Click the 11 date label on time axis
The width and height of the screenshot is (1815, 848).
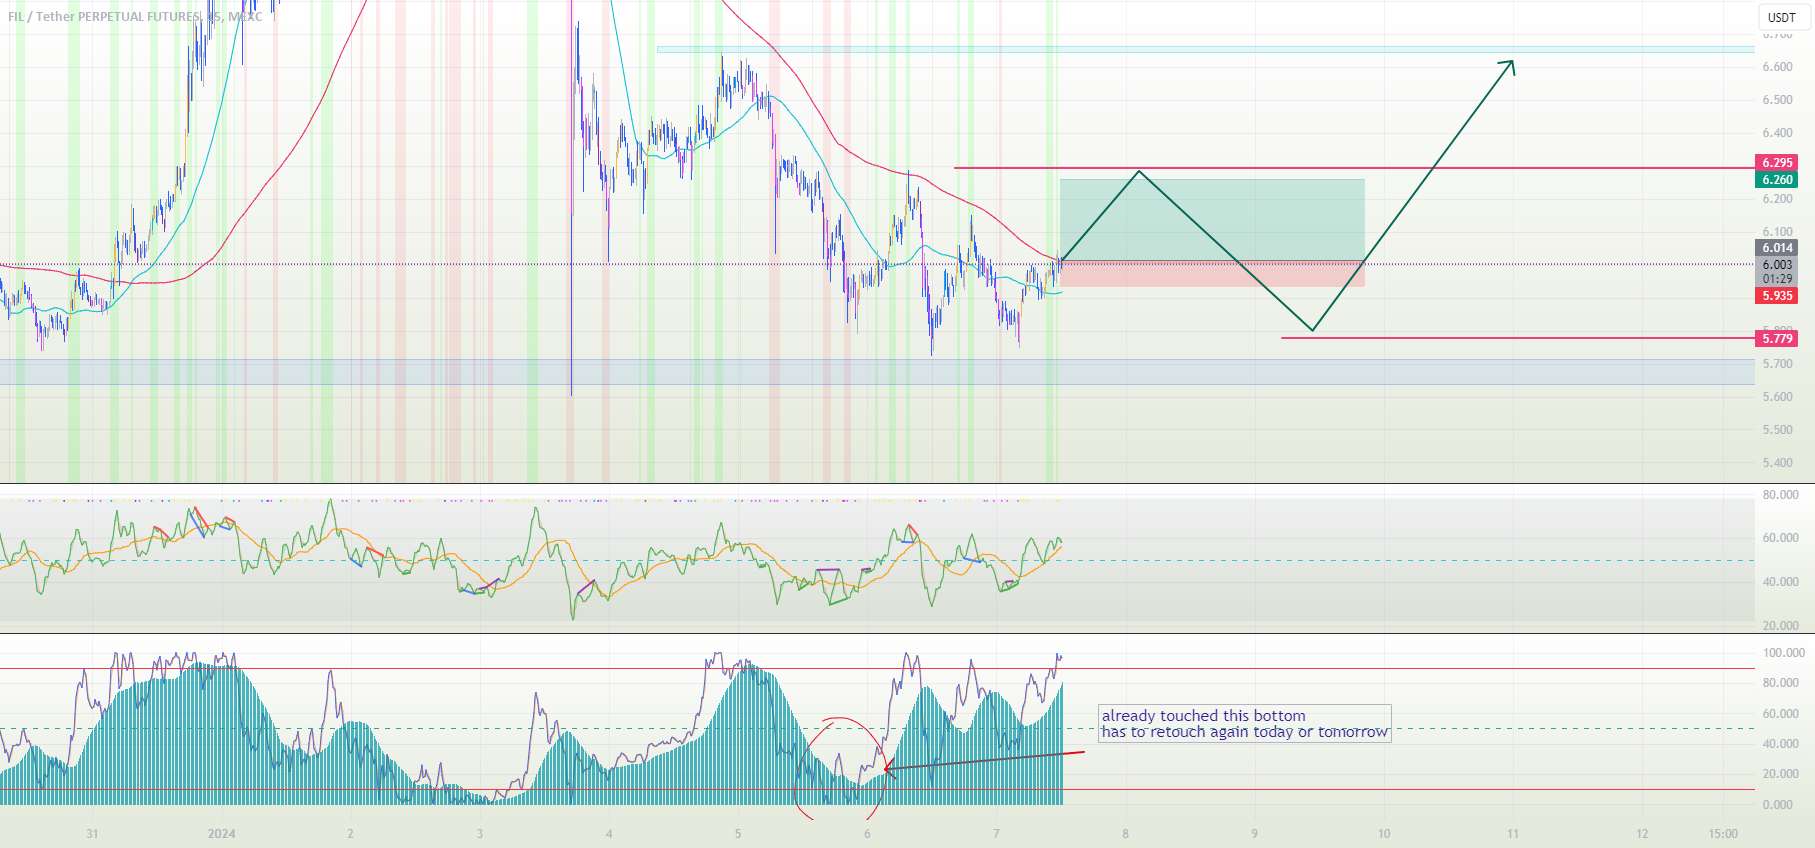click(x=1512, y=834)
